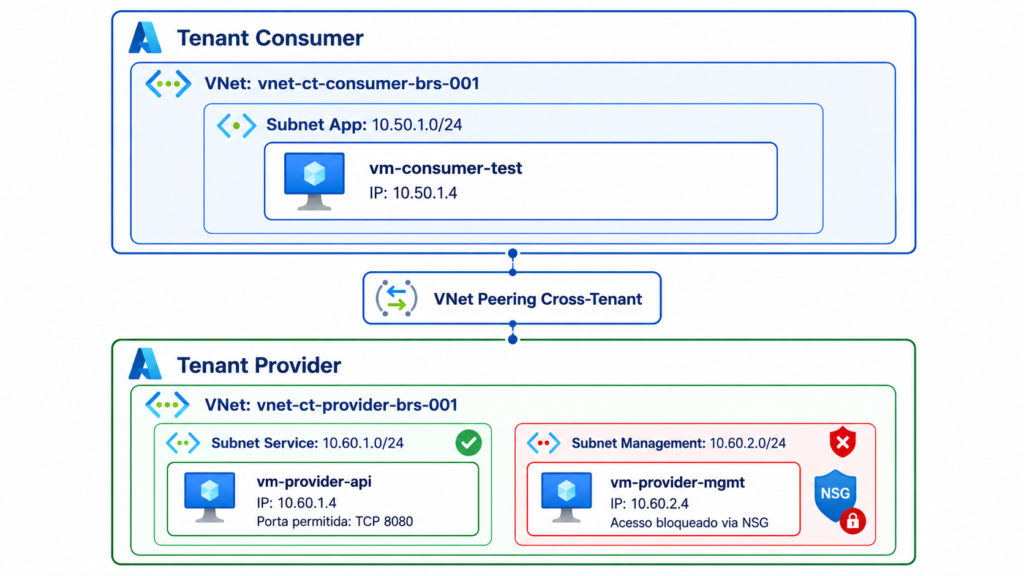1024x576 pixels.
Task: Click the VNet Peering Cross-Tenant arrows icon
Action: tap(396, 298)
